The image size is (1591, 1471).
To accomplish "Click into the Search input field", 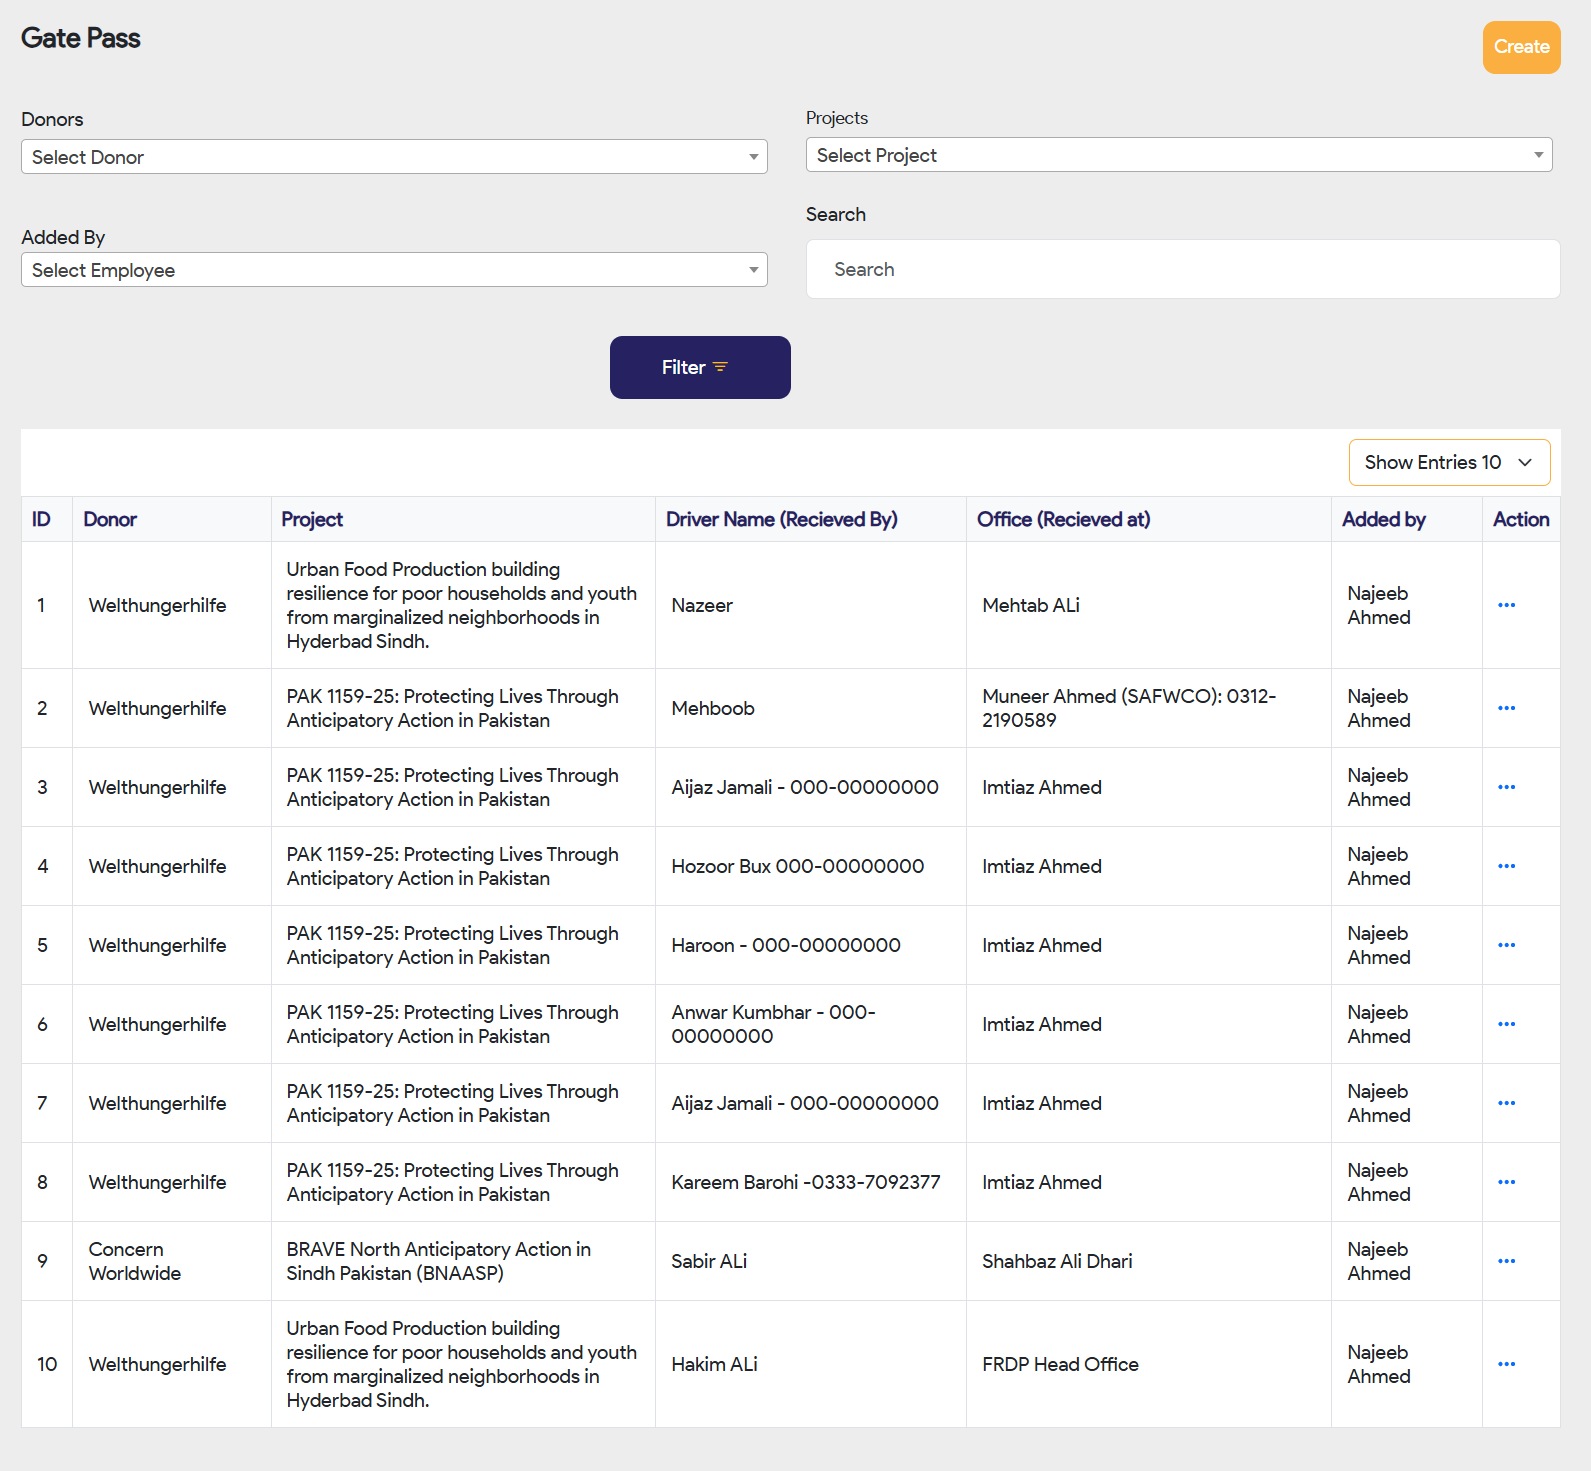I will (1182, 269).
